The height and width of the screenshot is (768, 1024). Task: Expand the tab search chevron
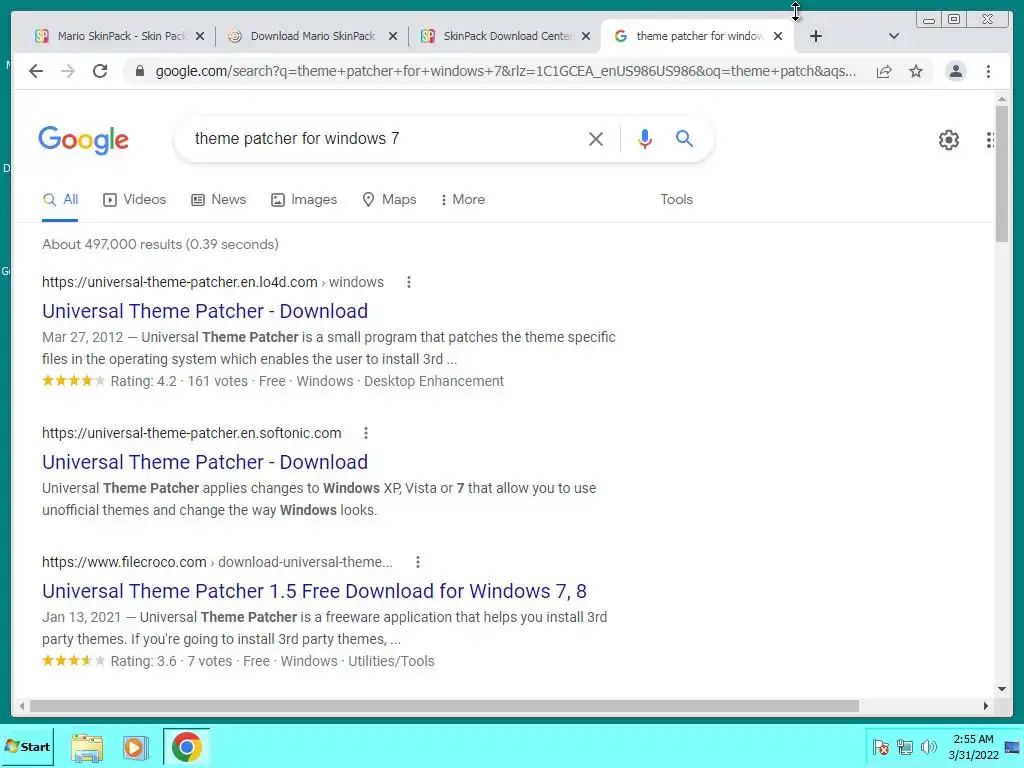pyautogui.click(x=894, y=36)
